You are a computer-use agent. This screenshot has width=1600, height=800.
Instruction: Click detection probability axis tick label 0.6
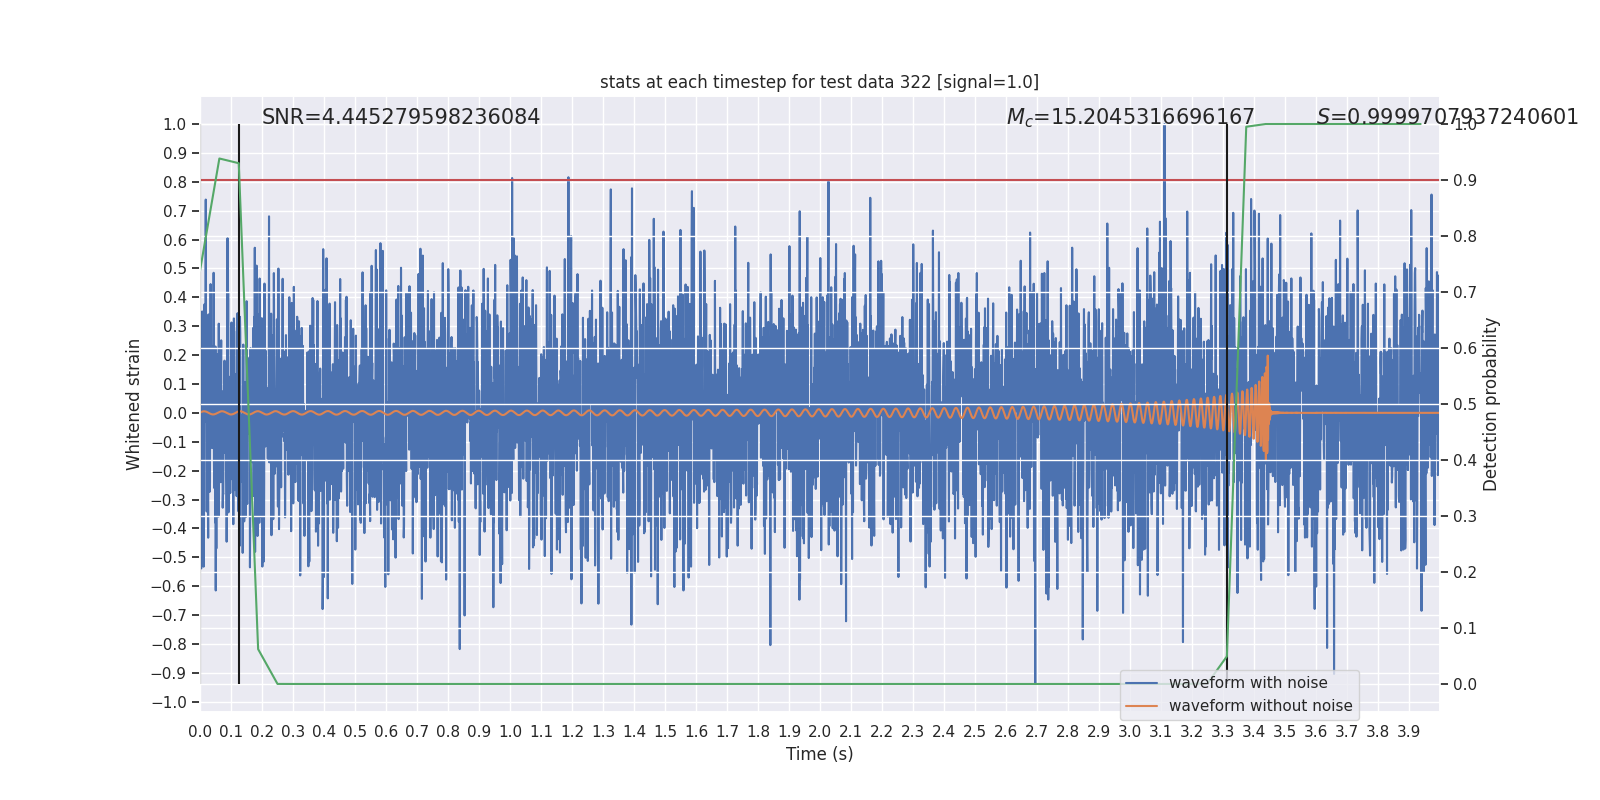tap(1465, 348)
